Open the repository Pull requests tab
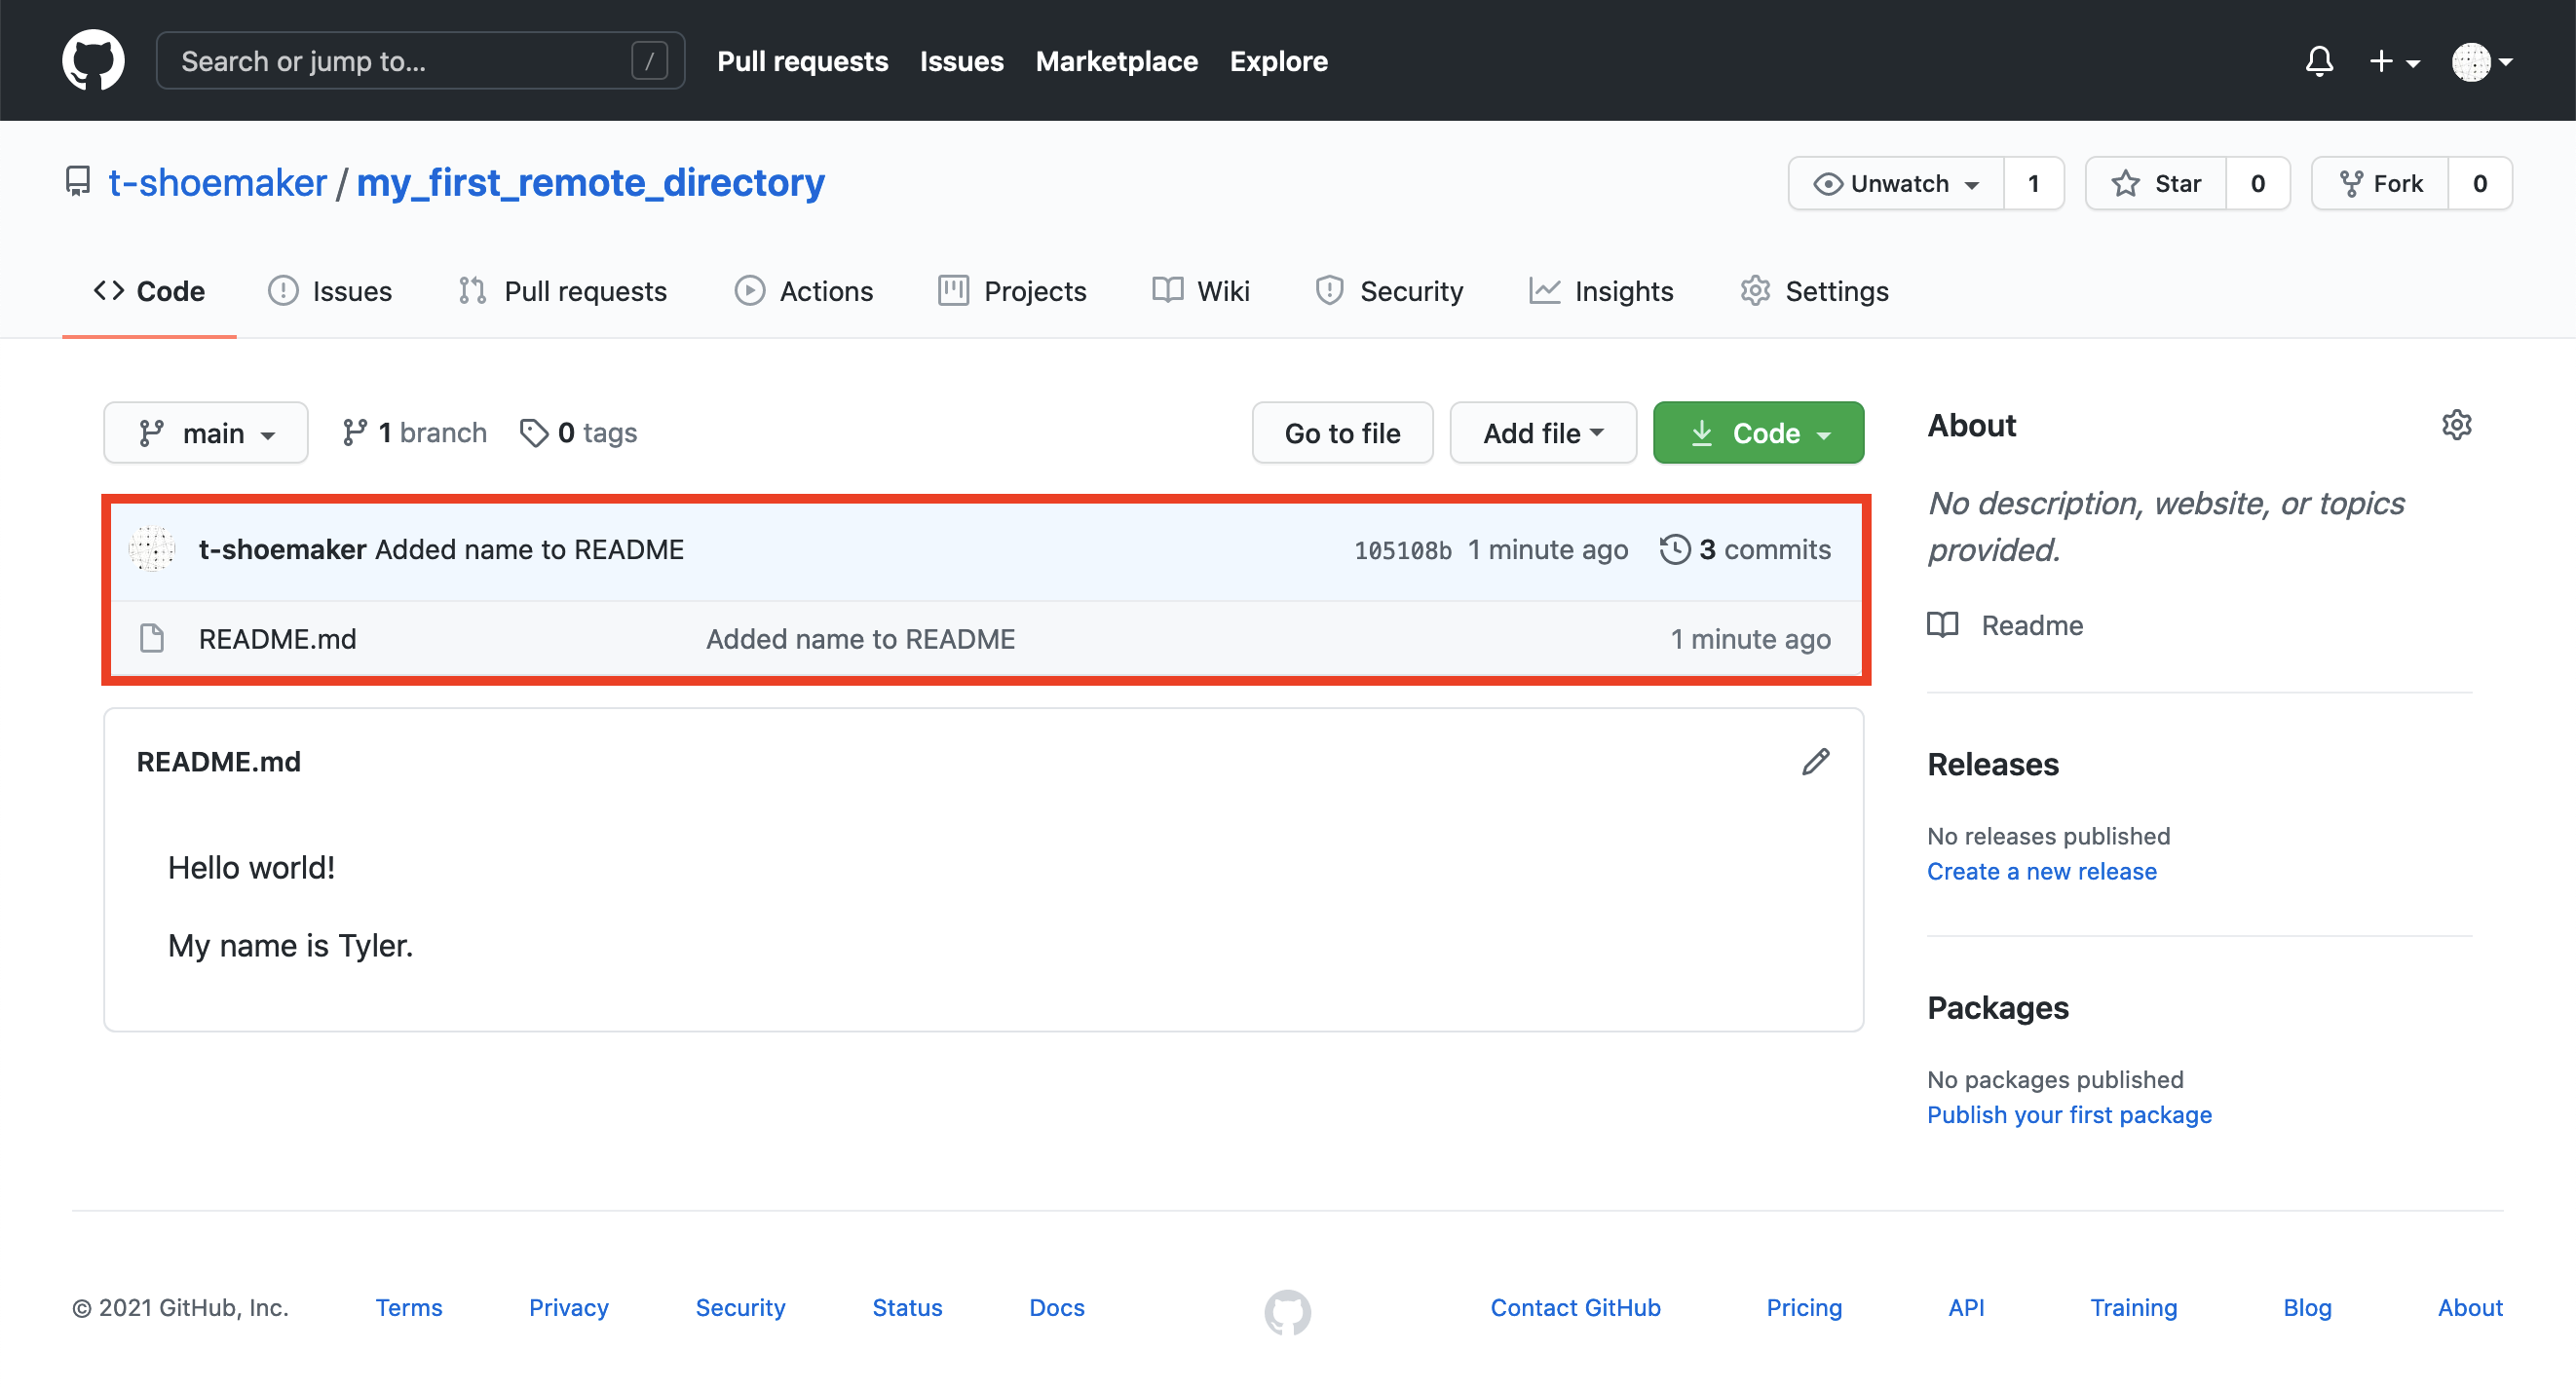The width and height of the screenshot is (2576, 1389). pos(563,291)
